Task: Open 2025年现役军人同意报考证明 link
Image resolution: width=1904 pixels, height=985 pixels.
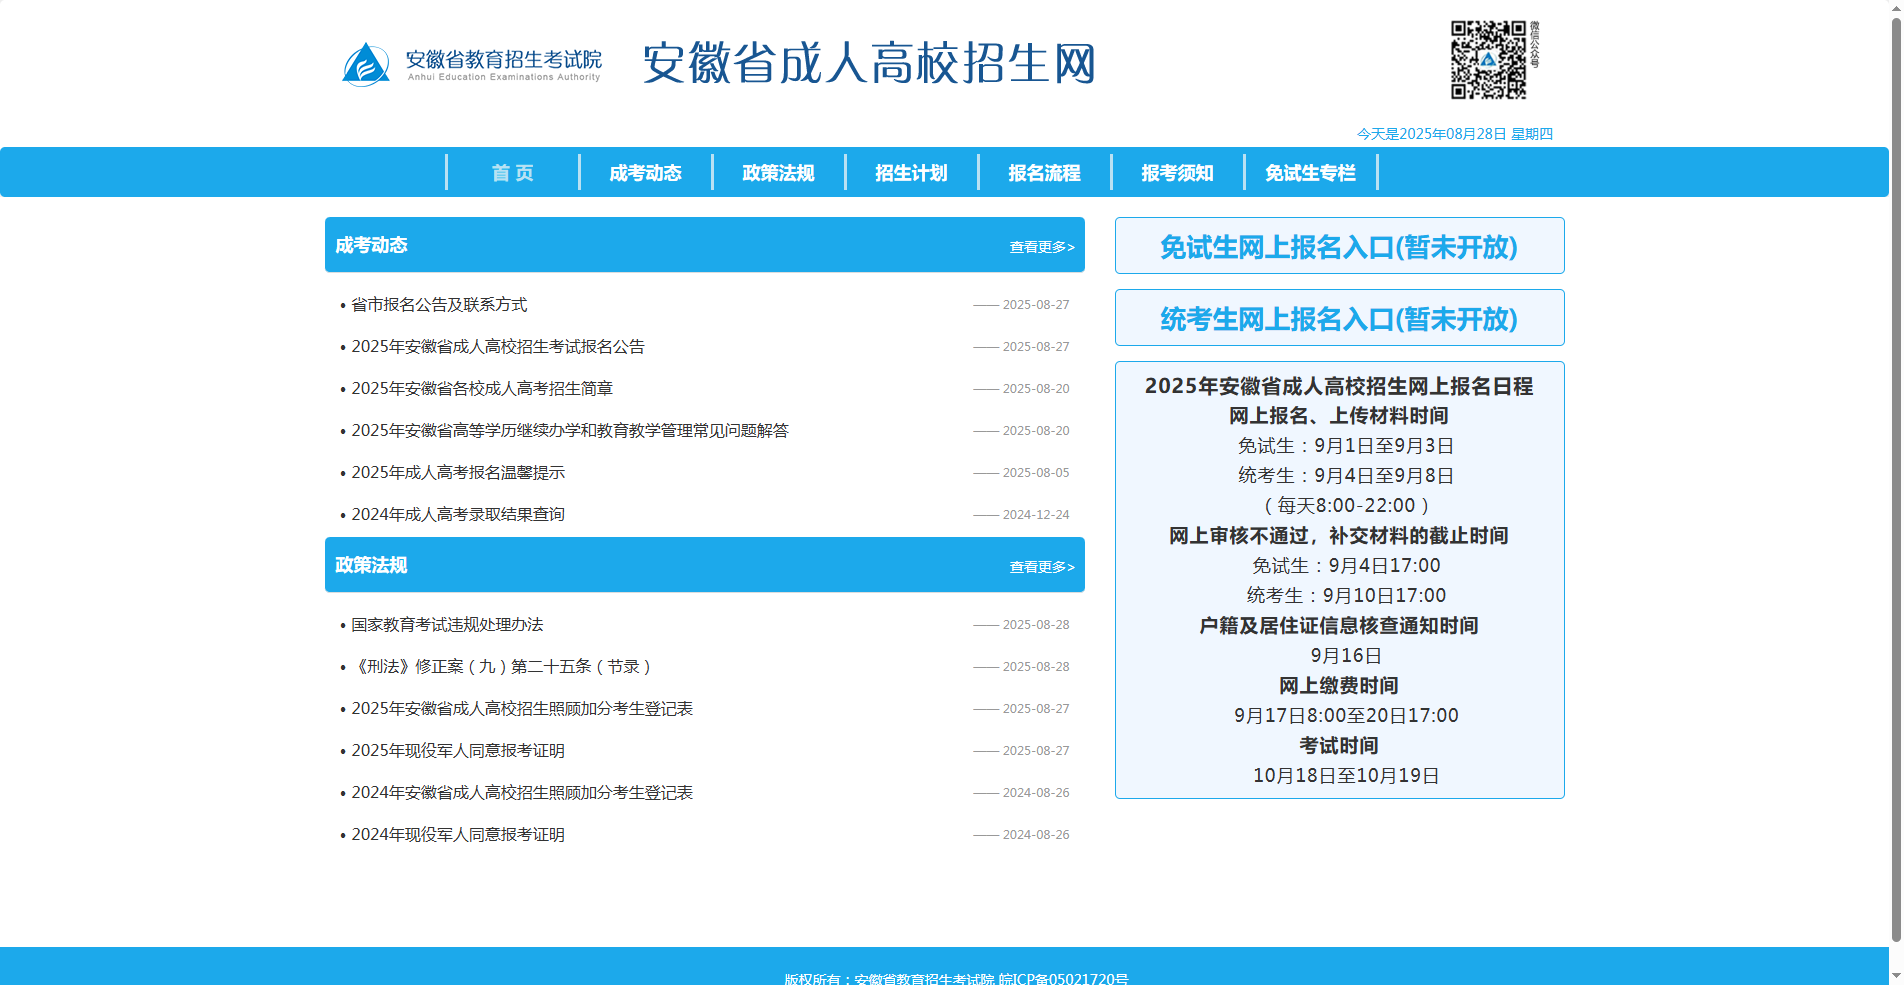Action: click(457, 750)
